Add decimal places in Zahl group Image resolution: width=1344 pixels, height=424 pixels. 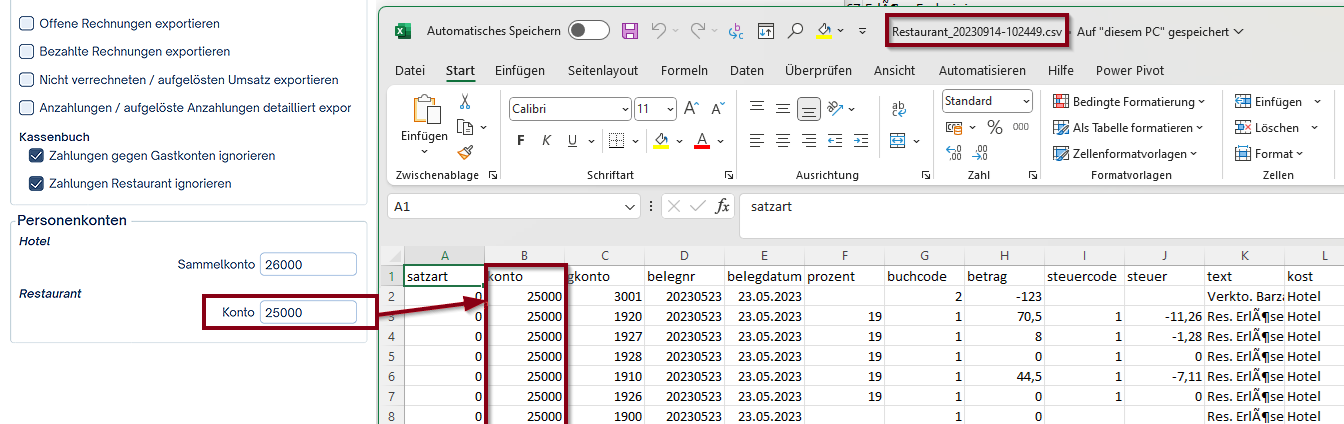coord(954,153)
